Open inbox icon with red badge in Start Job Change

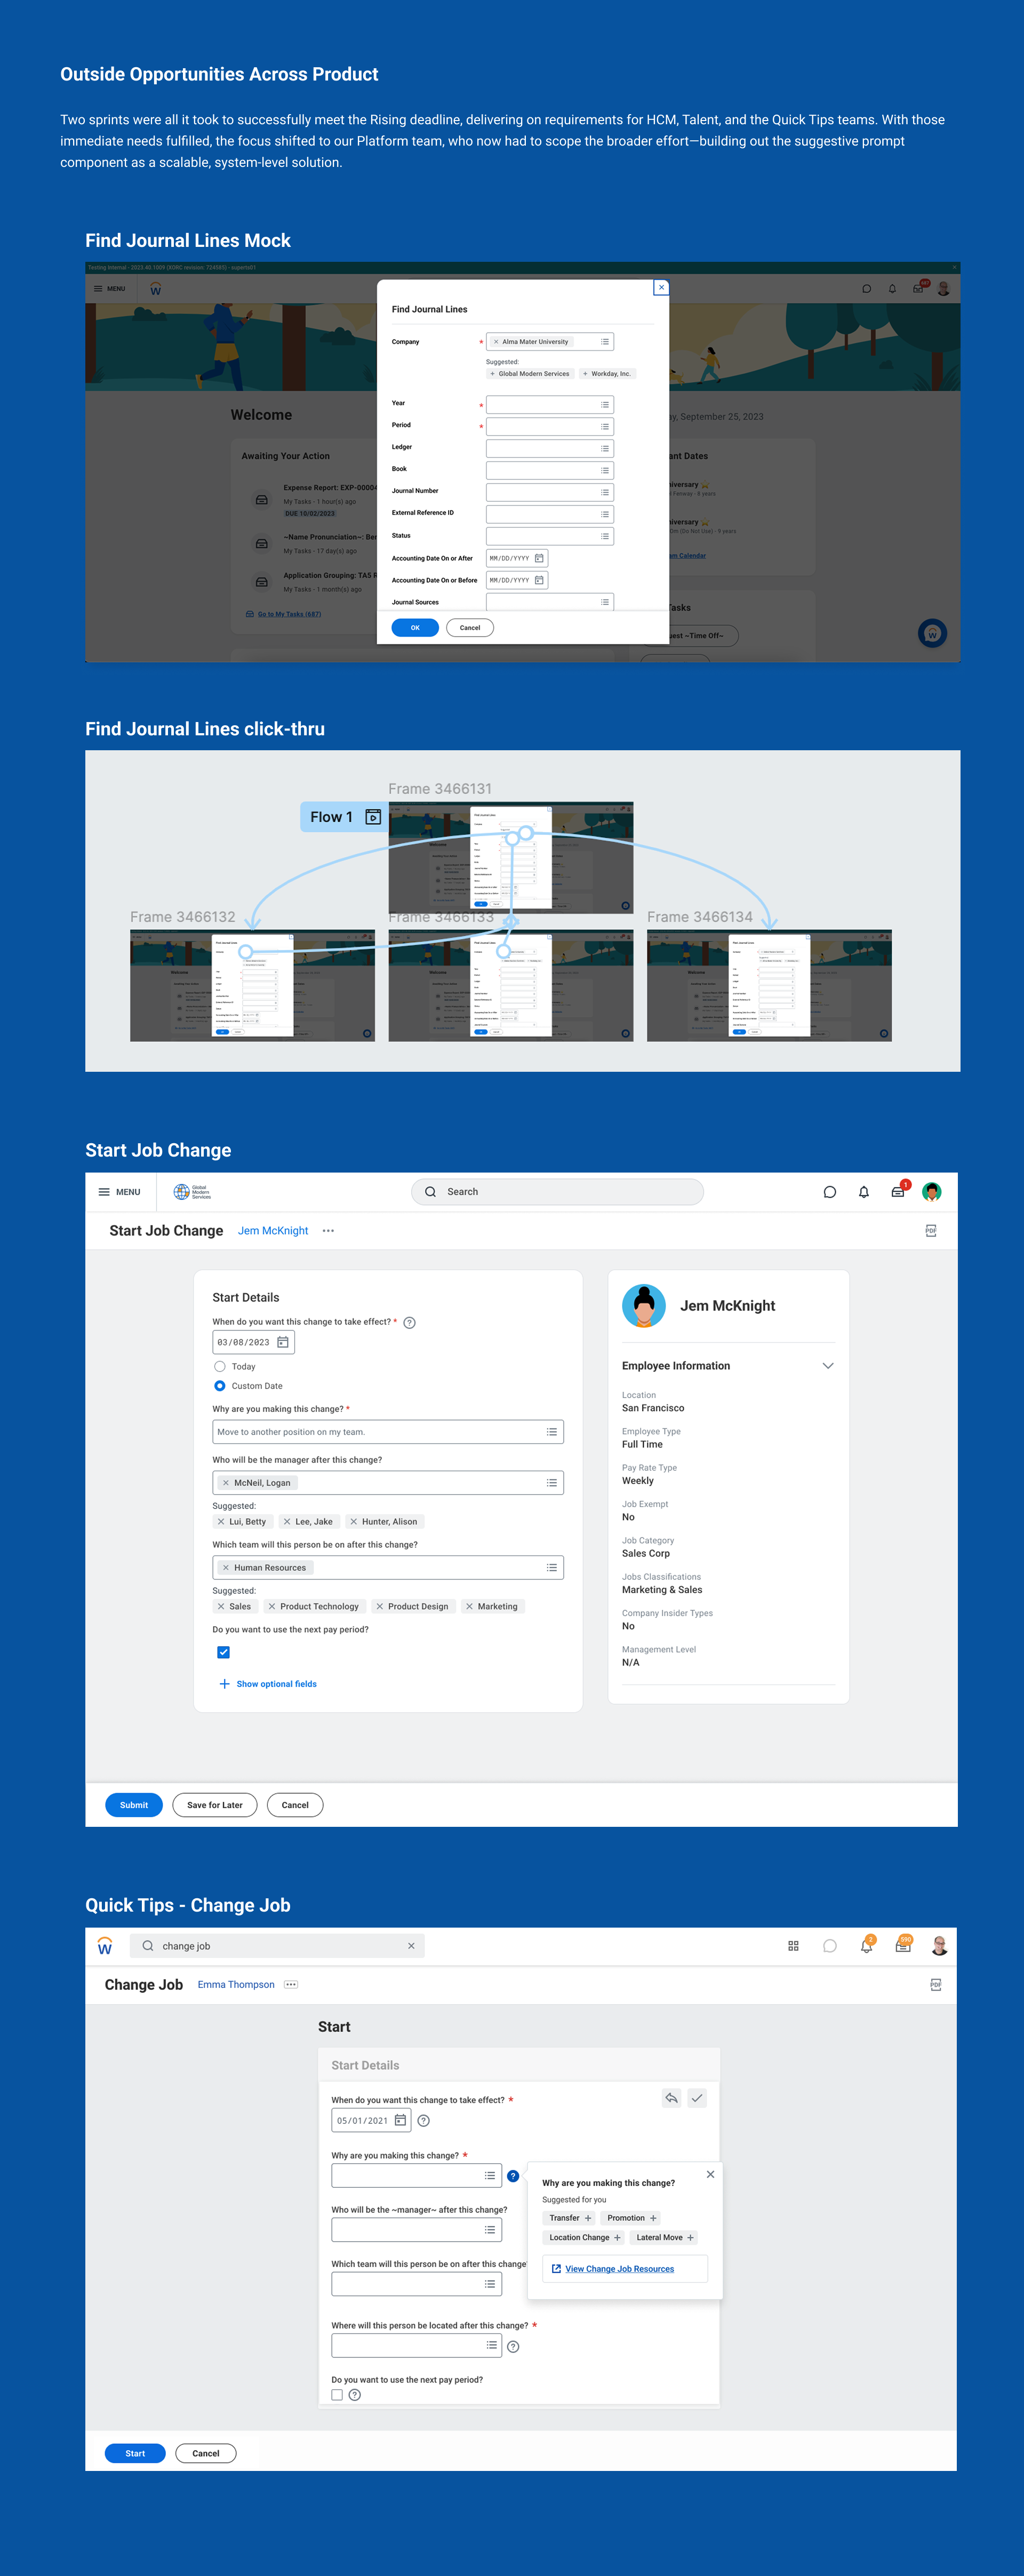pyautogui.click(x=898, y=1192)
